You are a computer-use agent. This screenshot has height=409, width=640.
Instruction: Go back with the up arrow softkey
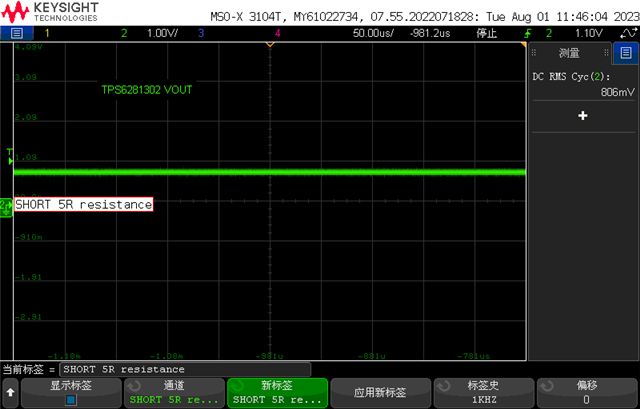click(10, 393)
